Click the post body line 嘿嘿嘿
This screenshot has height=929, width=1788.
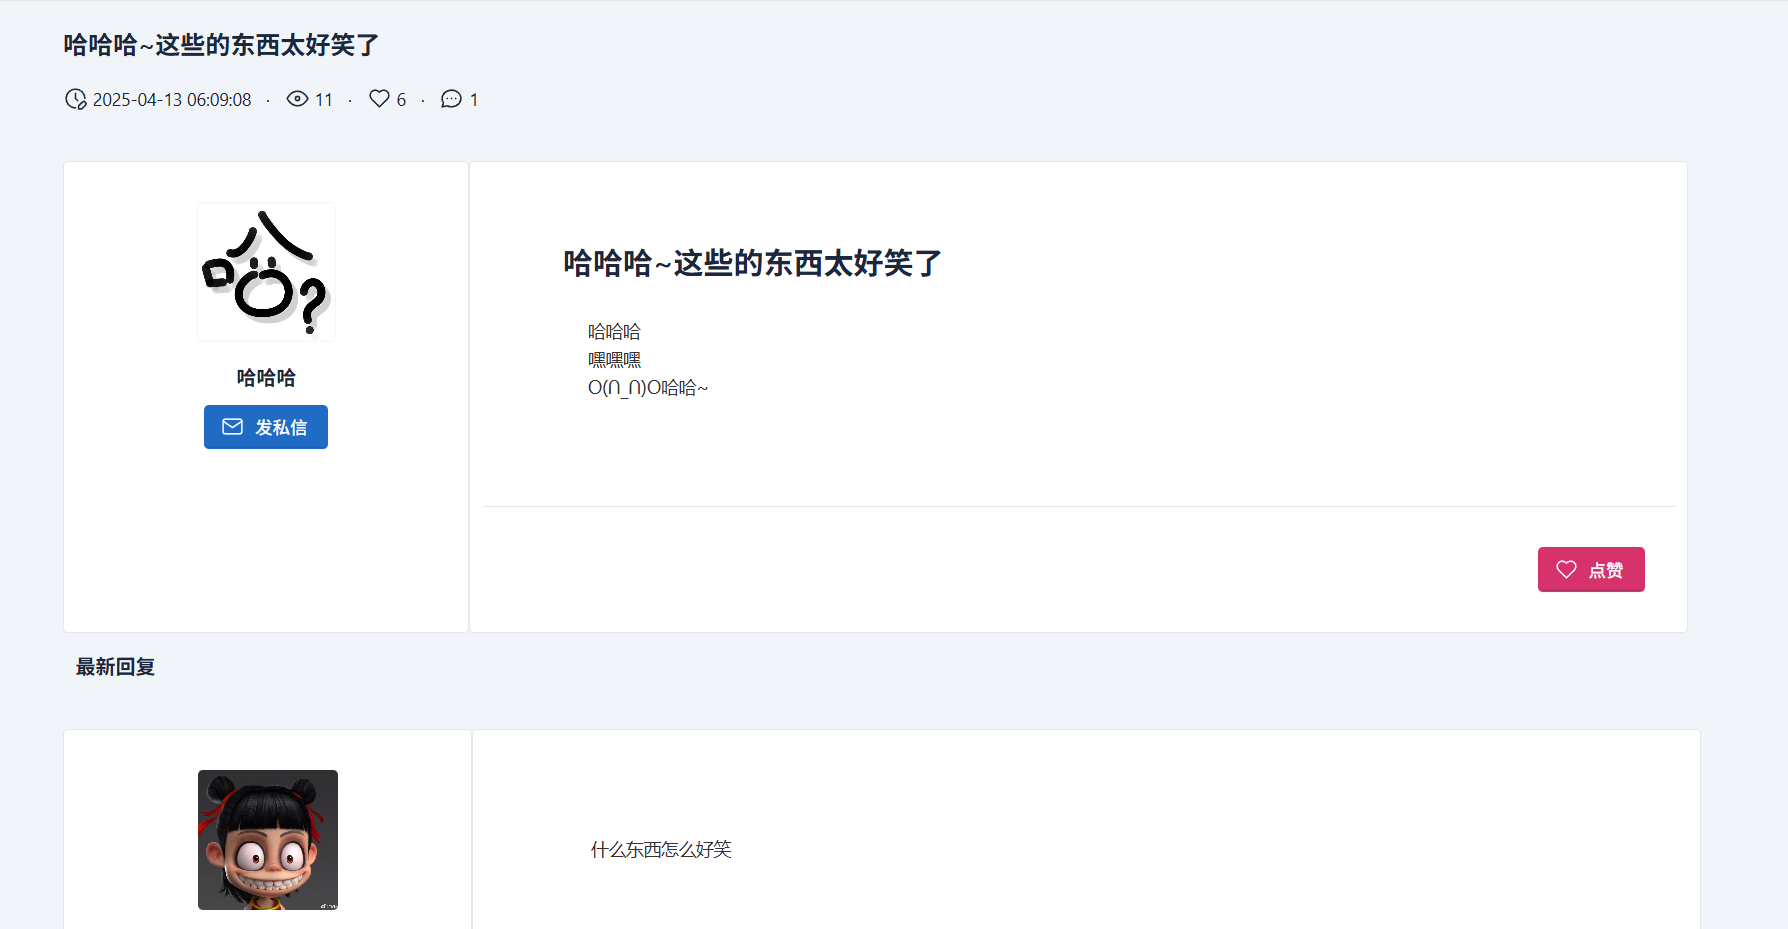click(614, 359)
